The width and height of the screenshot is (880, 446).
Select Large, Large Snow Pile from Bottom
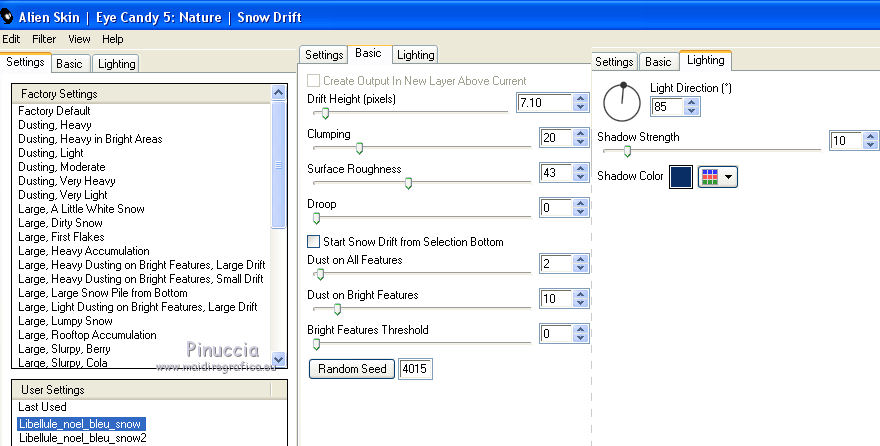coord(103,293)
